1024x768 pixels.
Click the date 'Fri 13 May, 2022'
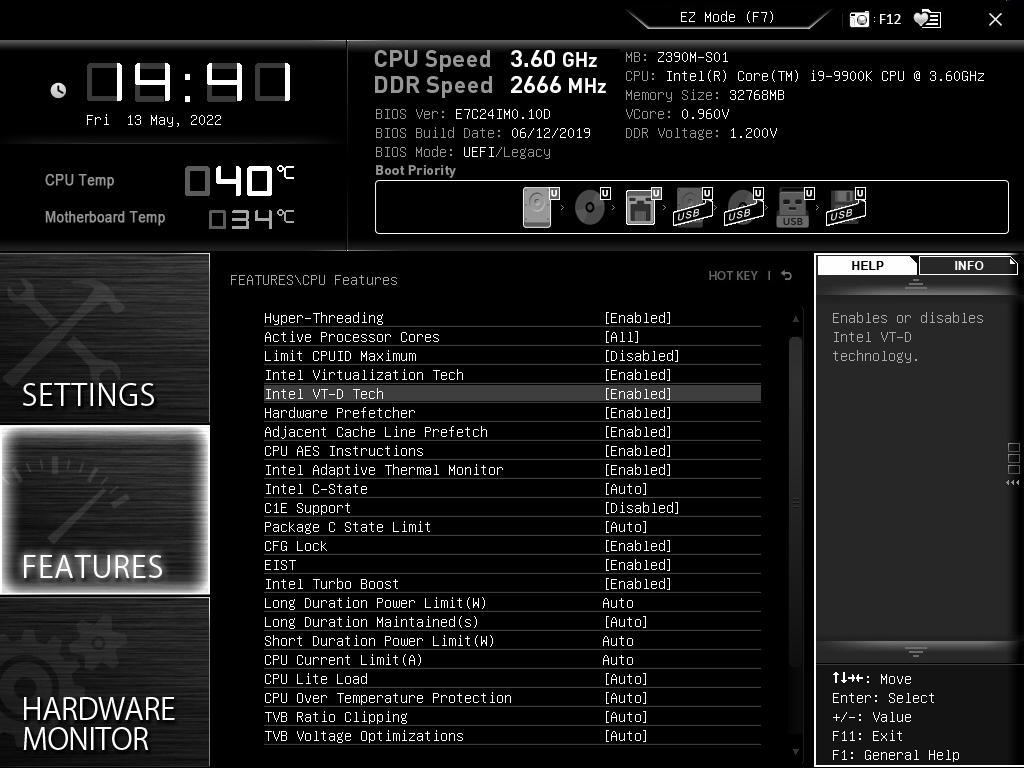154,120
